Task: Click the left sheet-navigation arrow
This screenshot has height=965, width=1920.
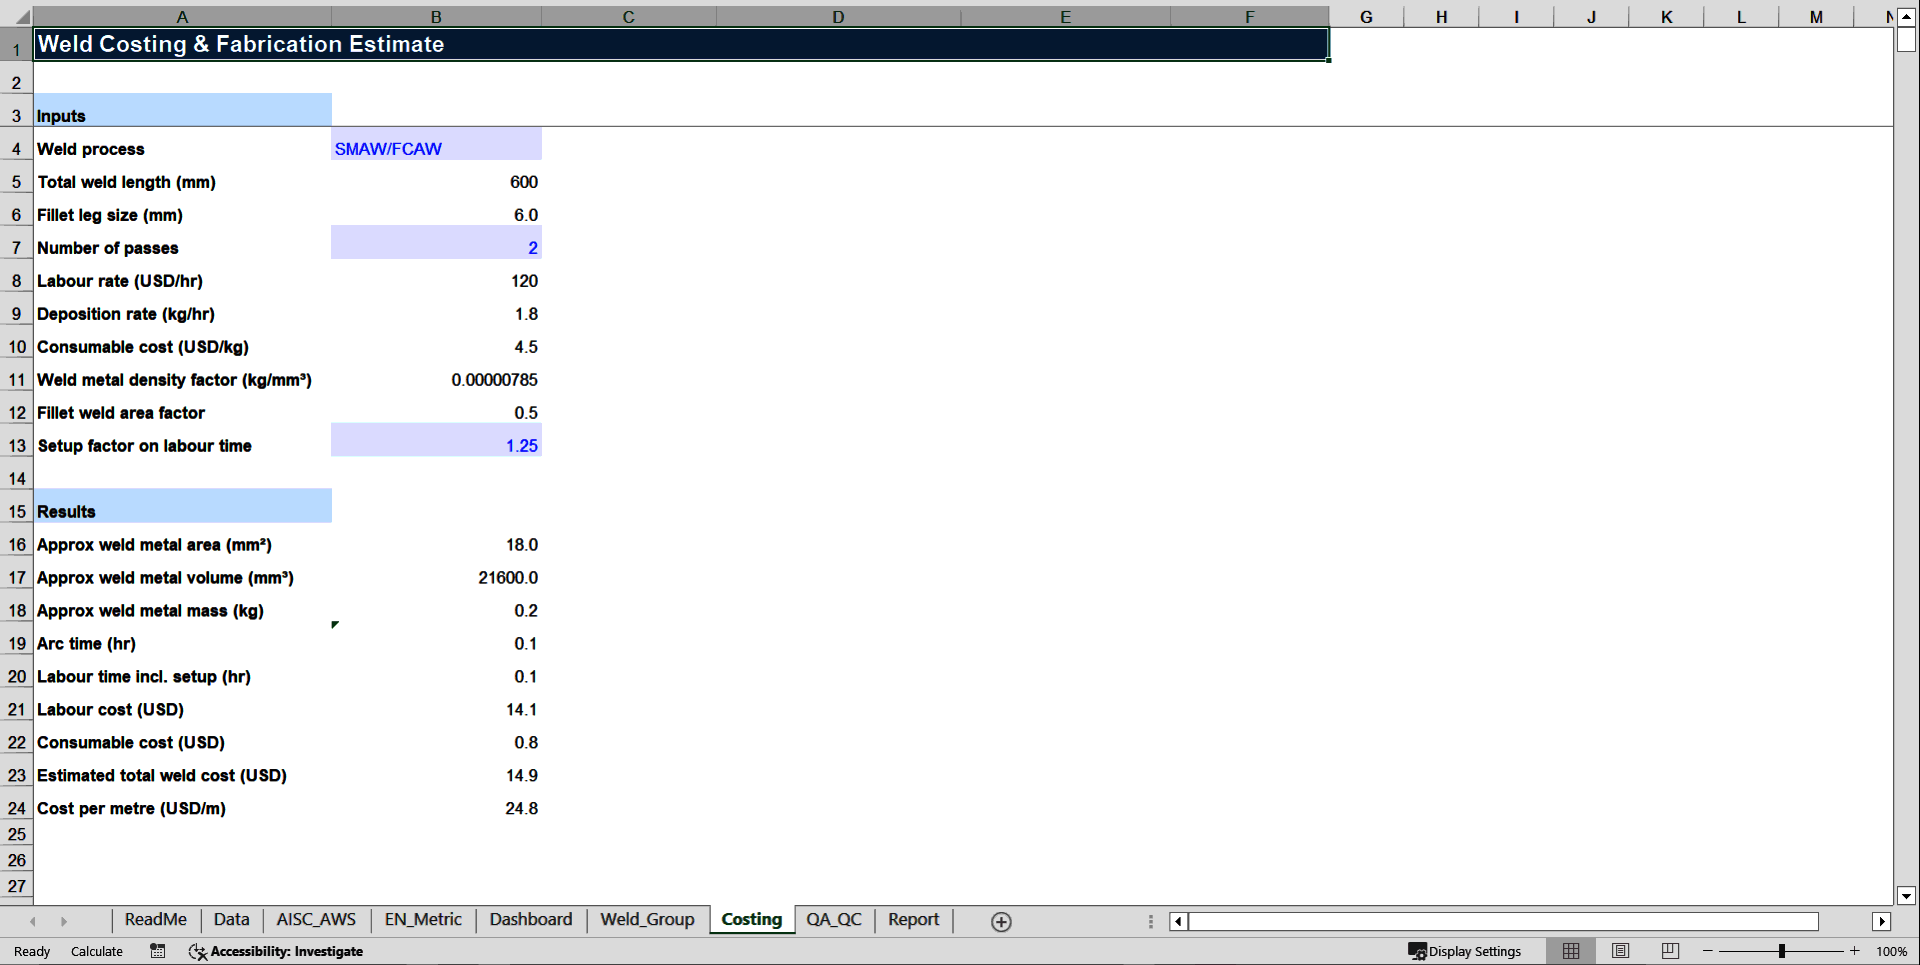Action: pos(33,921)
